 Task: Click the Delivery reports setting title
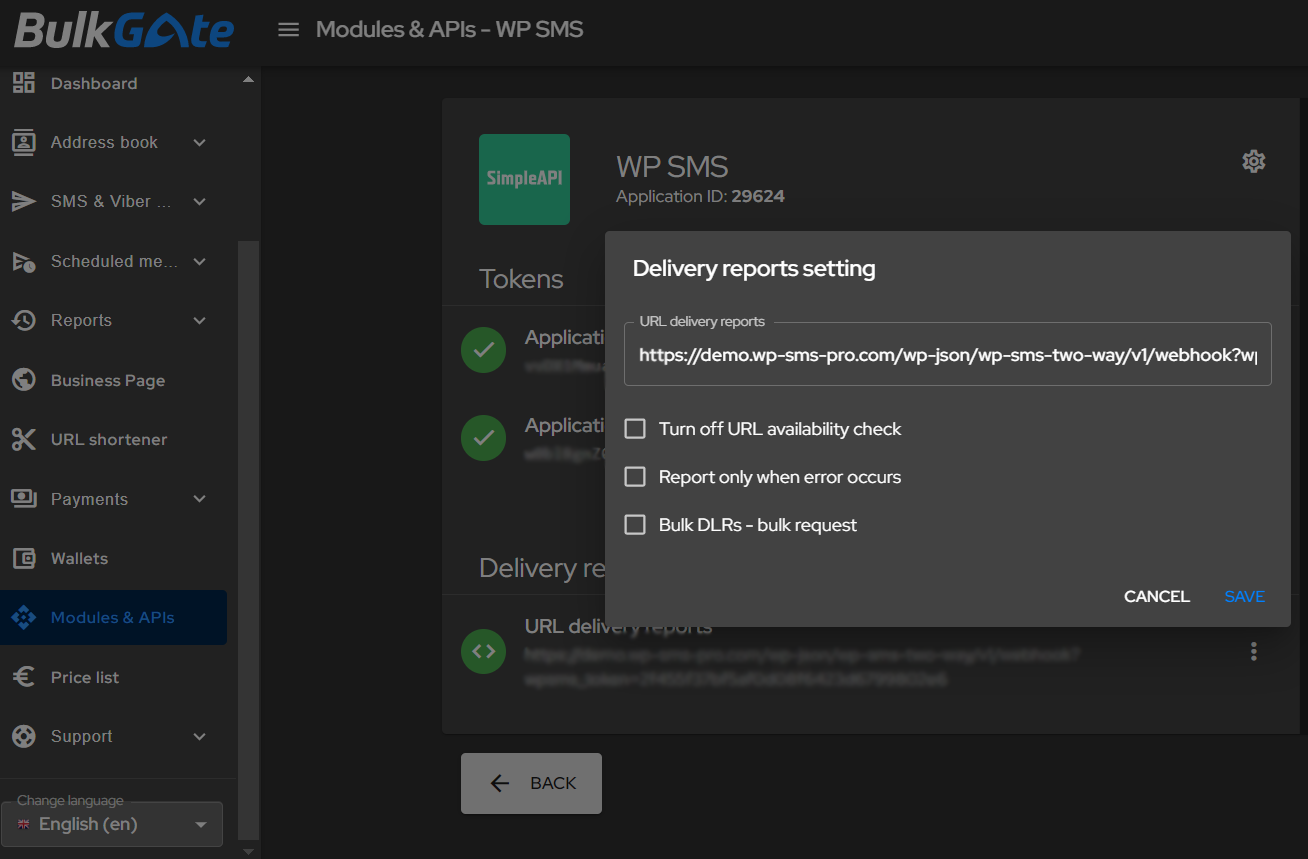[754, 268]
